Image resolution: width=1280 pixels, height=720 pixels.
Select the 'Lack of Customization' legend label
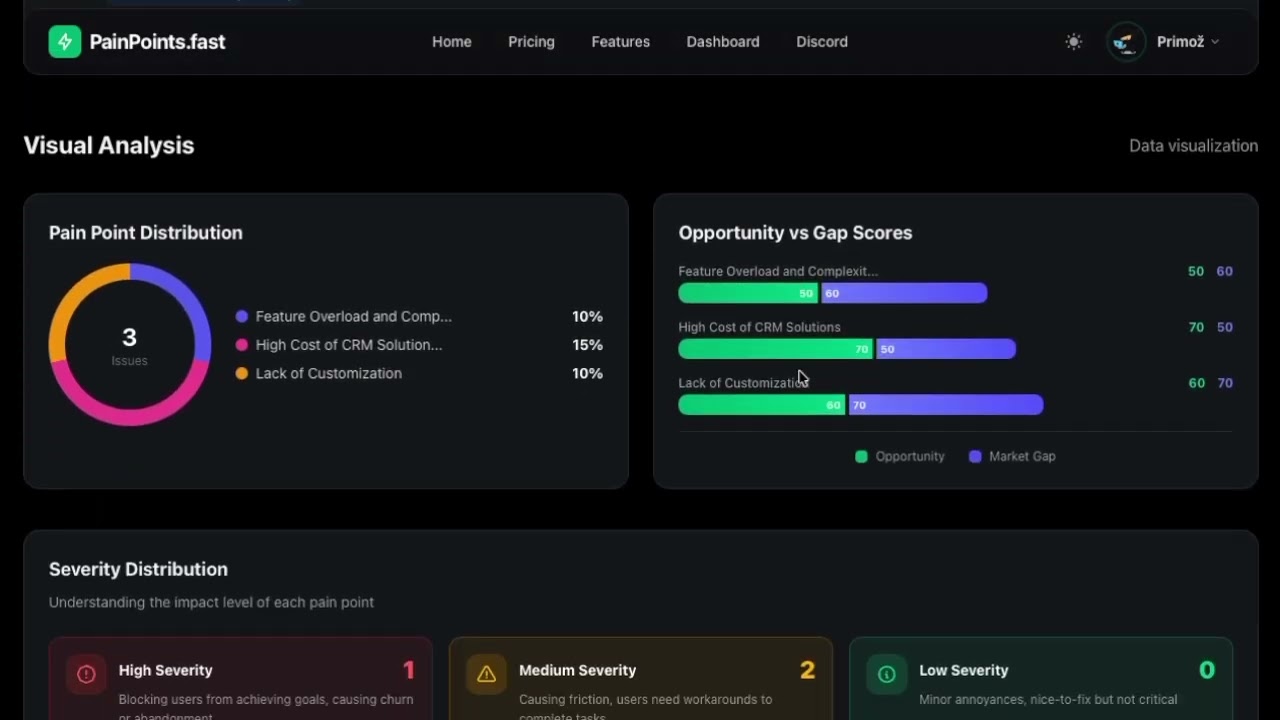pyautogui.click(x=329, y=373)
